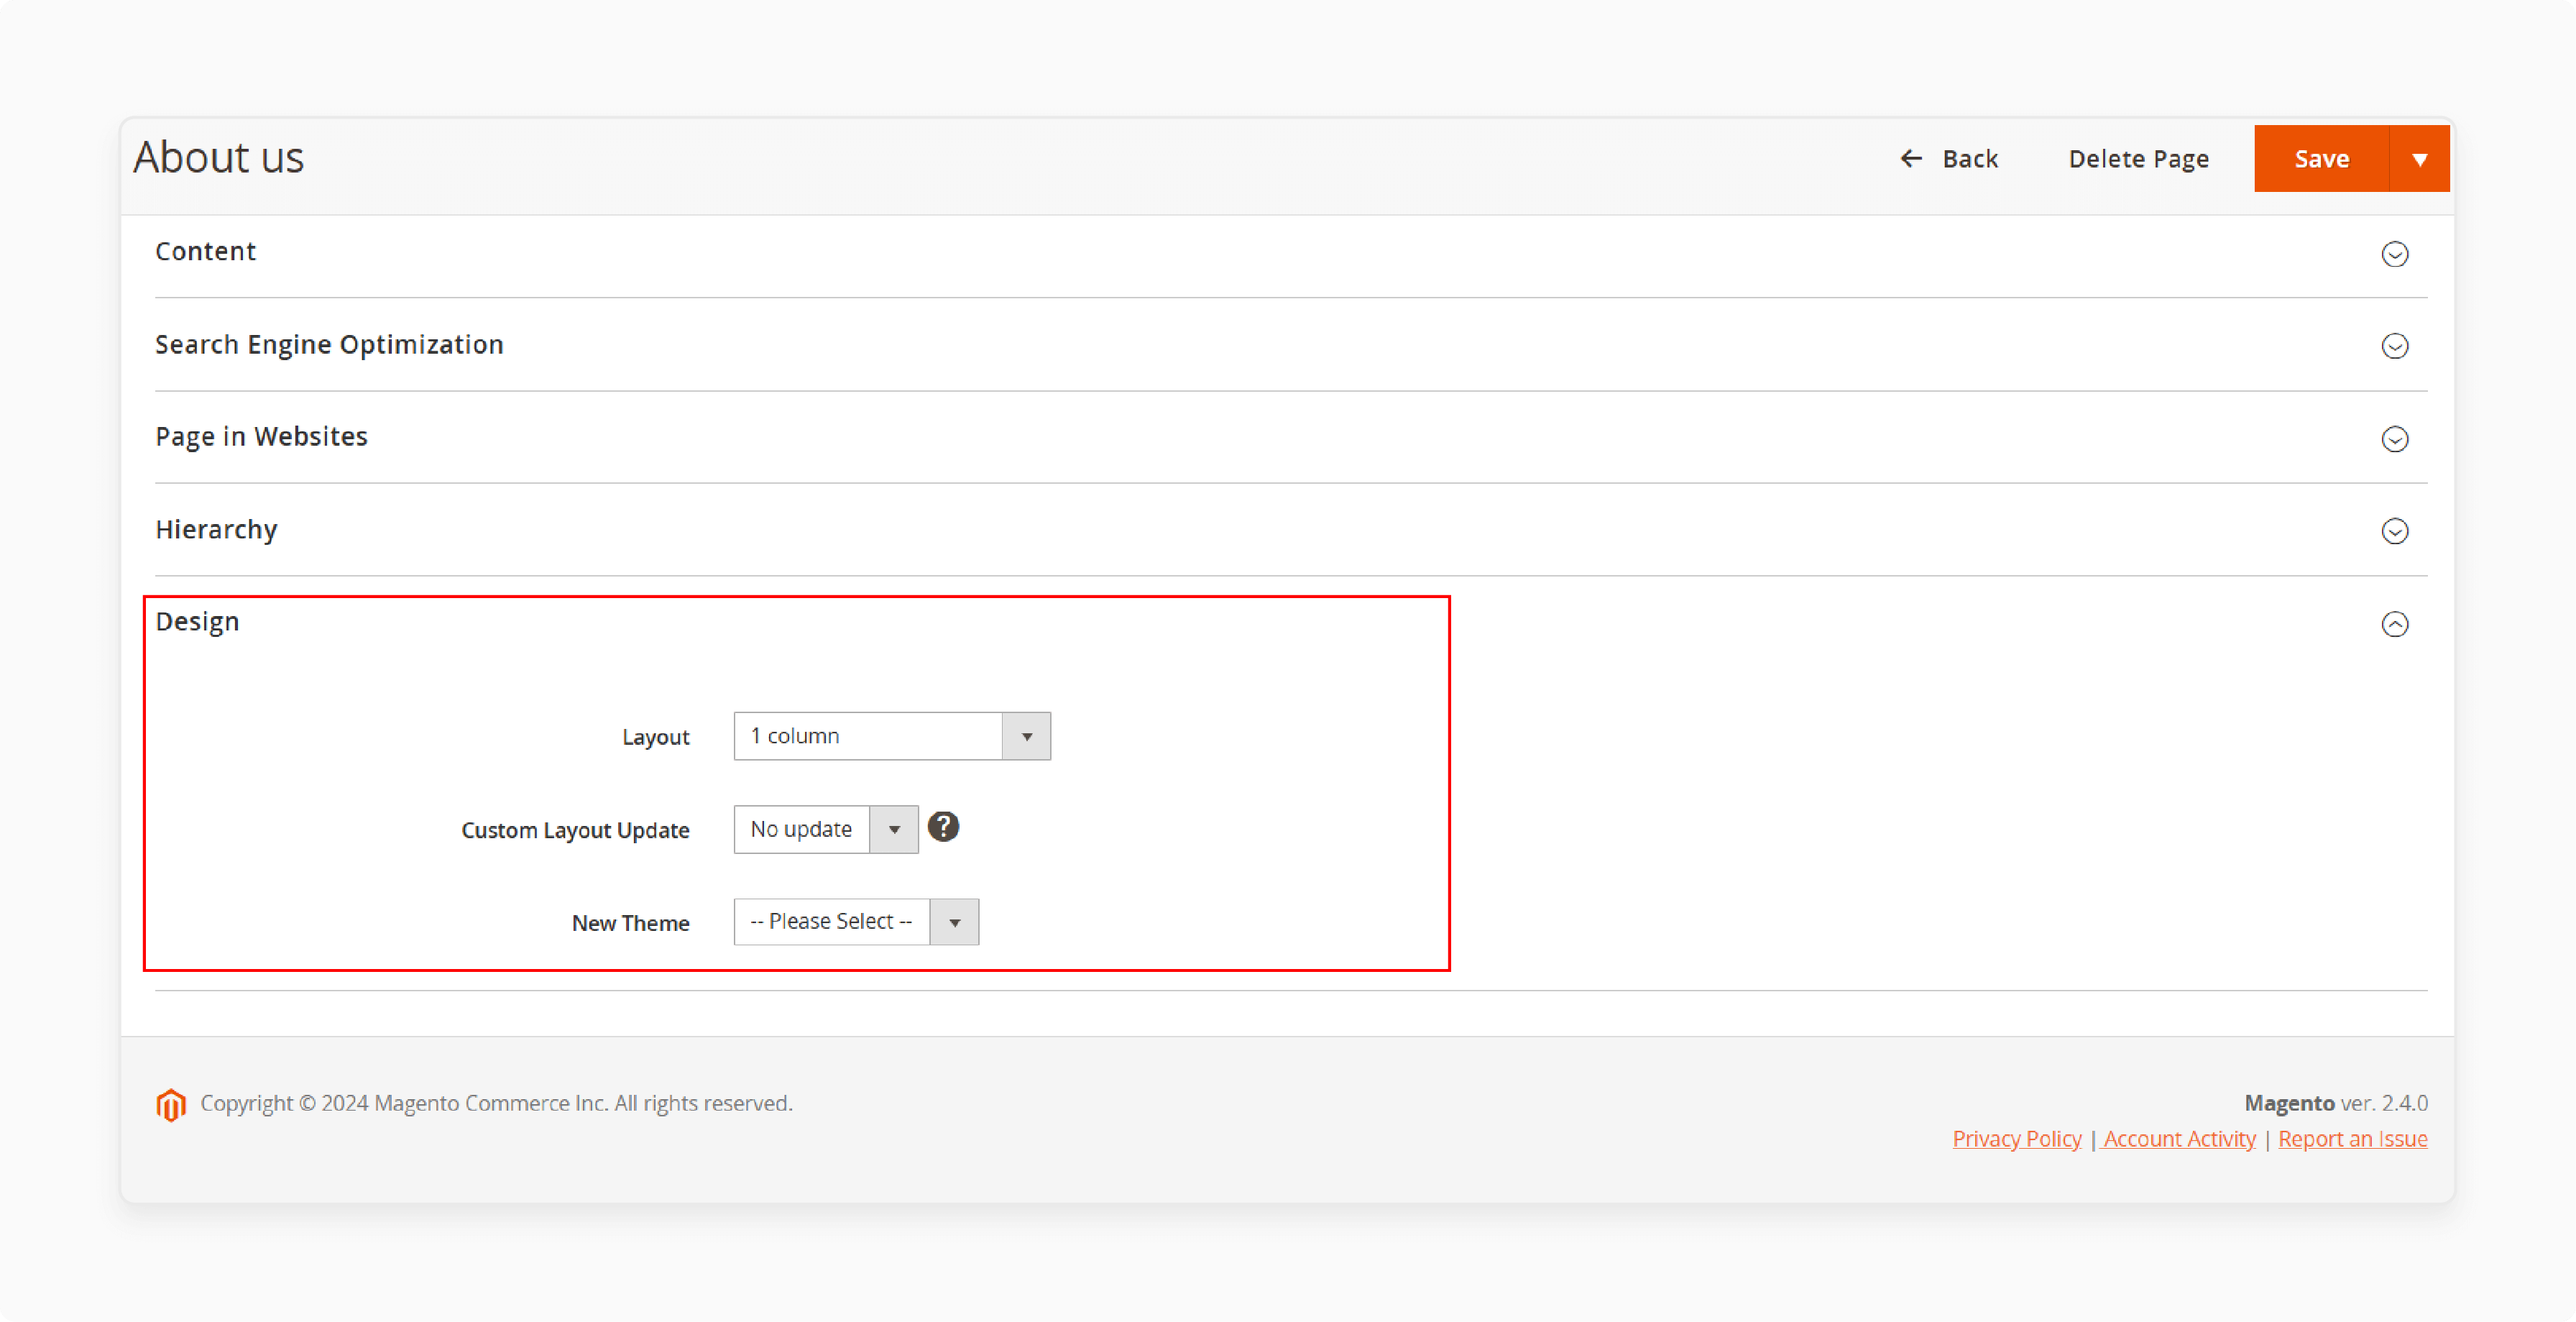Click the Search Engine Optimization title
Image resolution: width=2576 pixels, height=1322 pixels.
coord(329,344)
